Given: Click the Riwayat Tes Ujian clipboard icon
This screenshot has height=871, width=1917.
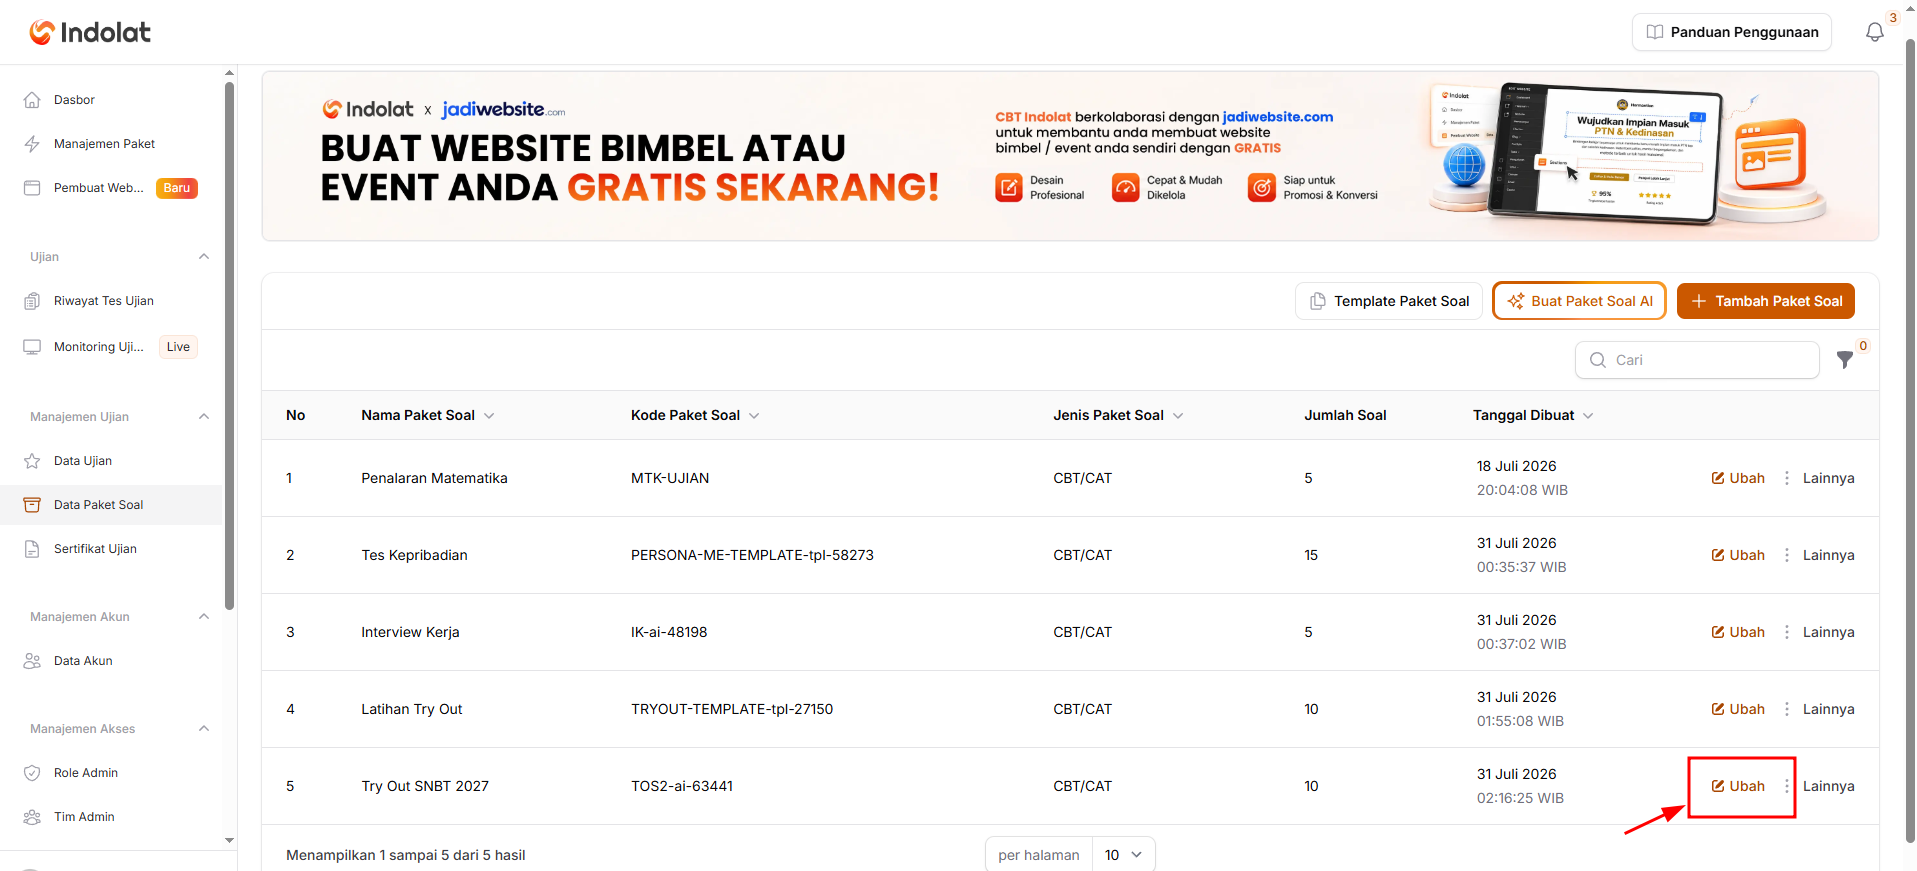Looking at the screenshot, I should click(32, 301).
